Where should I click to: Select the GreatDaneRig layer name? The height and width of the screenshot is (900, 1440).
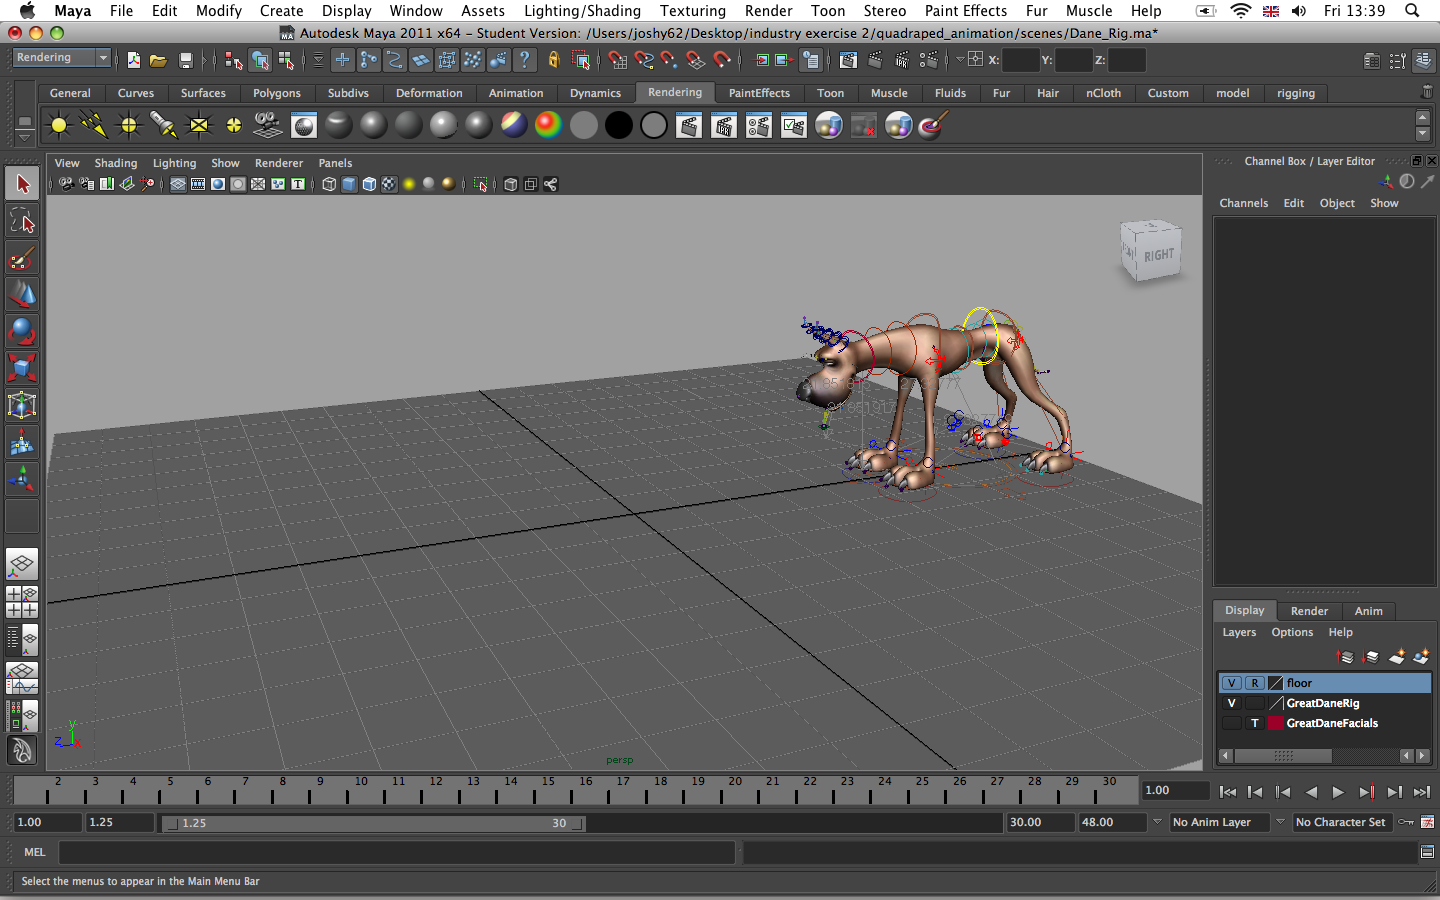coord(1323,703)
